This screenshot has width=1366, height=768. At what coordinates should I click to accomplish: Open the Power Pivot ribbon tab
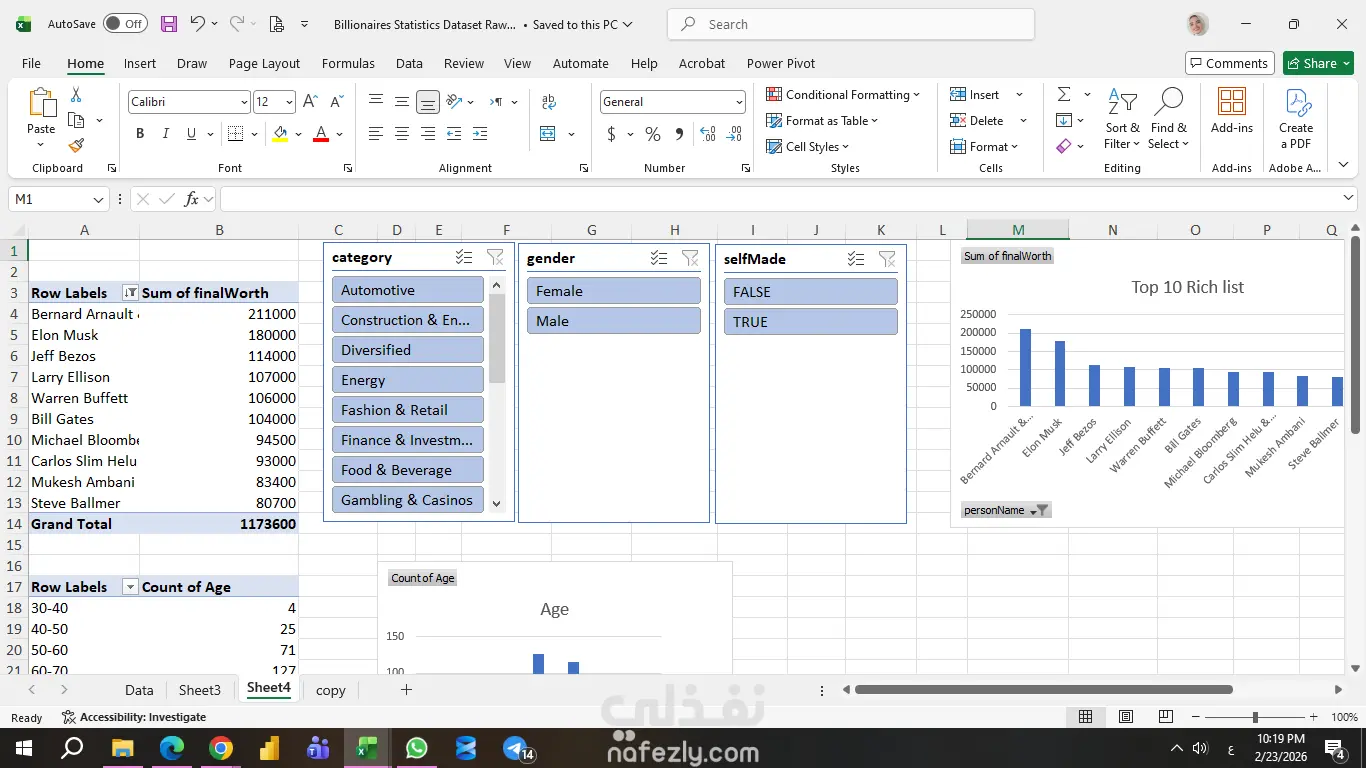pos(781,63)
